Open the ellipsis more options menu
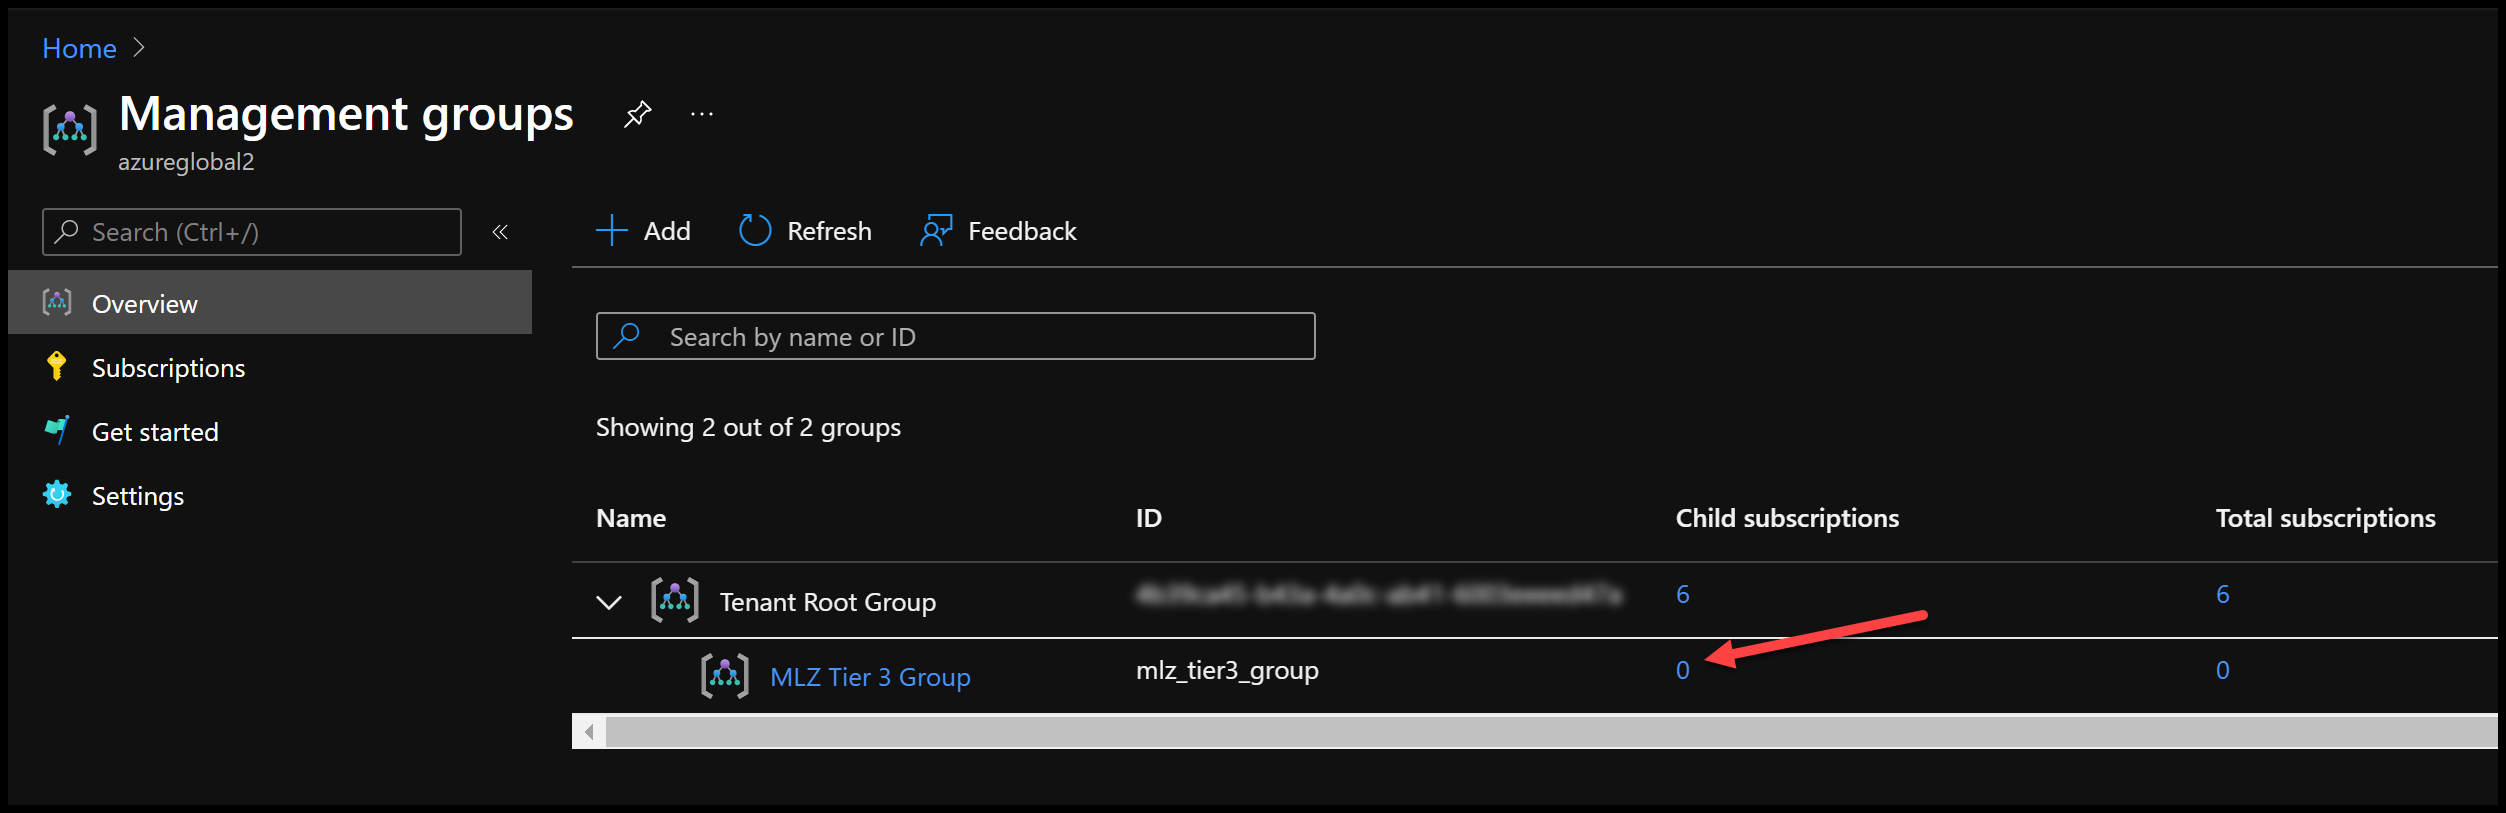 702,114
